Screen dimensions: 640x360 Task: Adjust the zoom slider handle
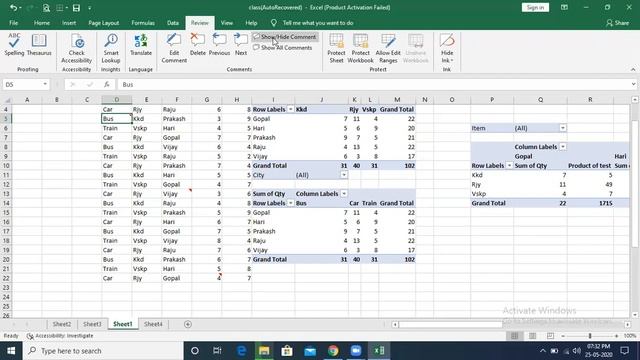590,336
